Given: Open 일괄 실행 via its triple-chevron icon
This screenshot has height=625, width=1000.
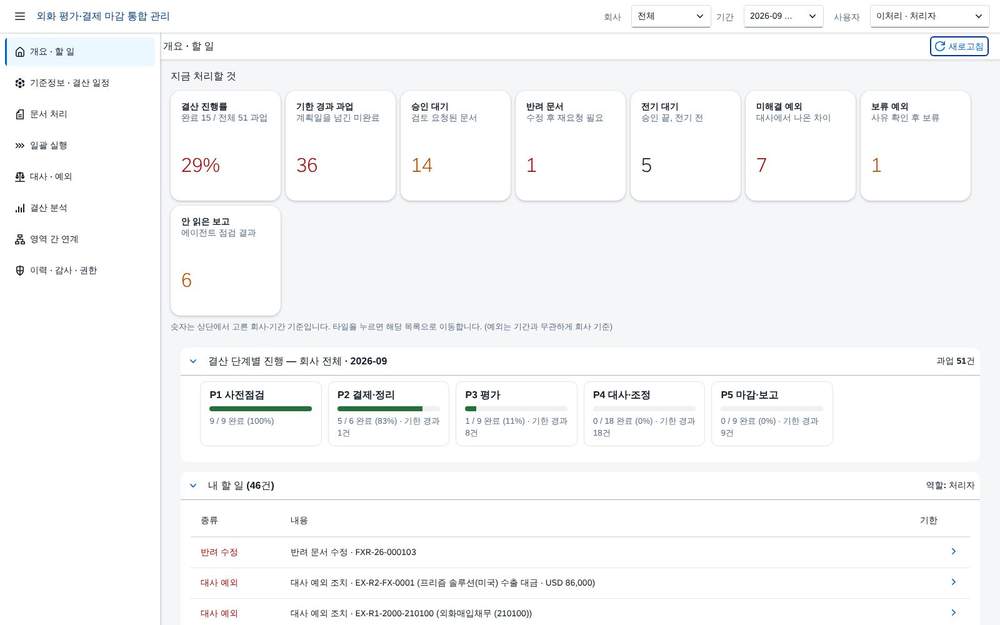Looking at the screenshot, I should point(20,145).
